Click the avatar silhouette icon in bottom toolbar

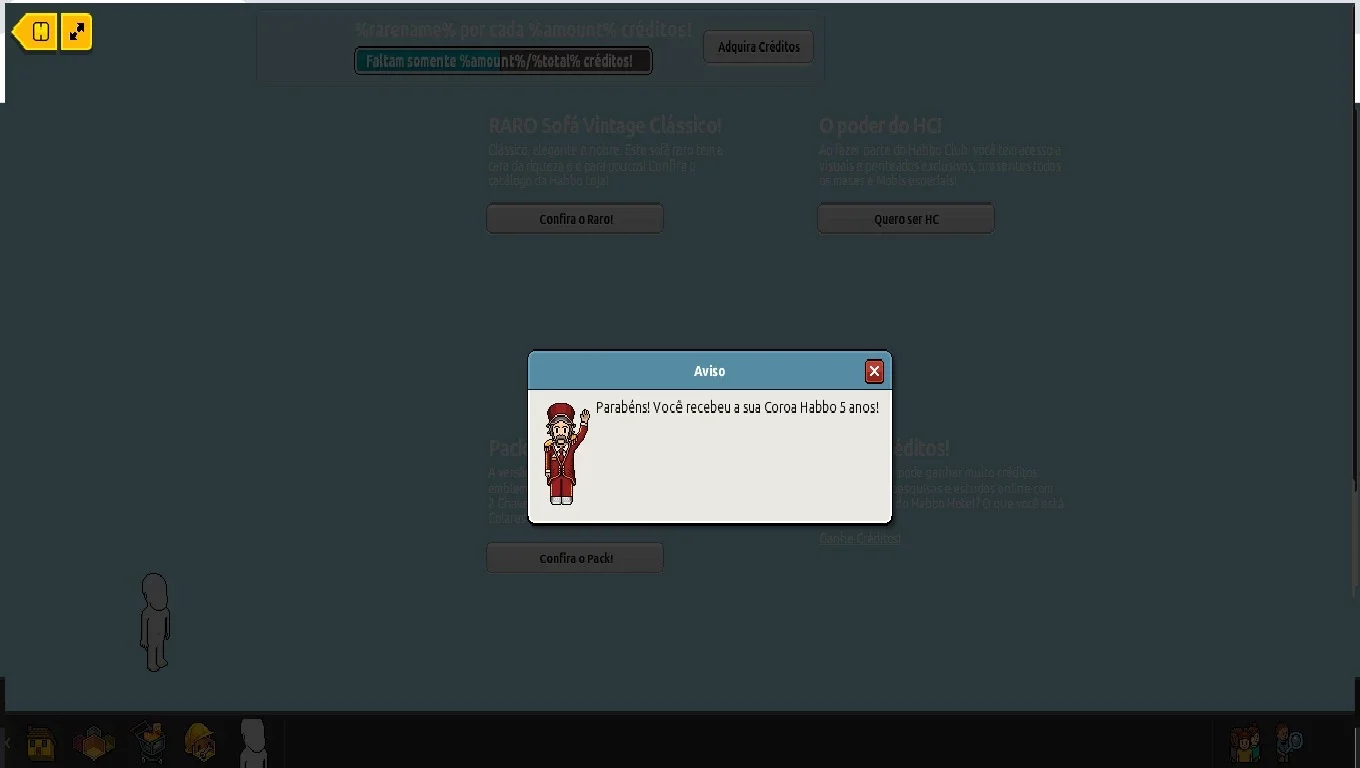coord(253,742)
